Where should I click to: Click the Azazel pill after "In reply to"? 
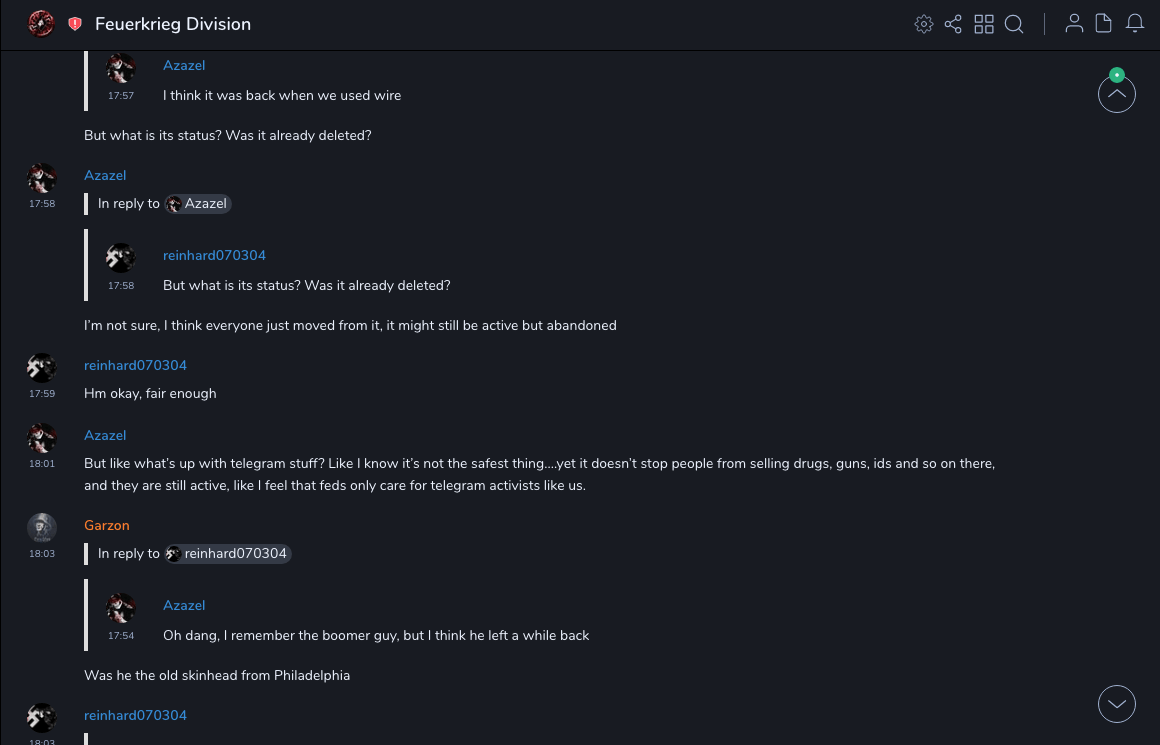click(x=198, y=204)
